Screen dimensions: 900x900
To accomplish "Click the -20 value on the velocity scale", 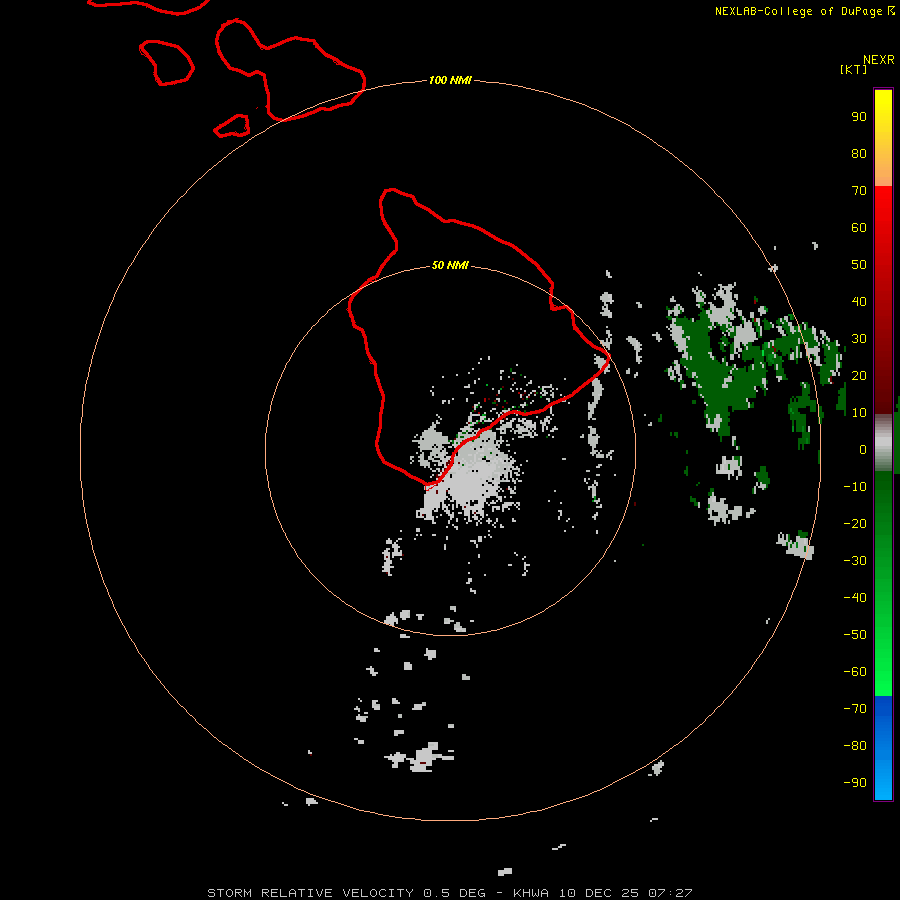I will pos(855,524).
